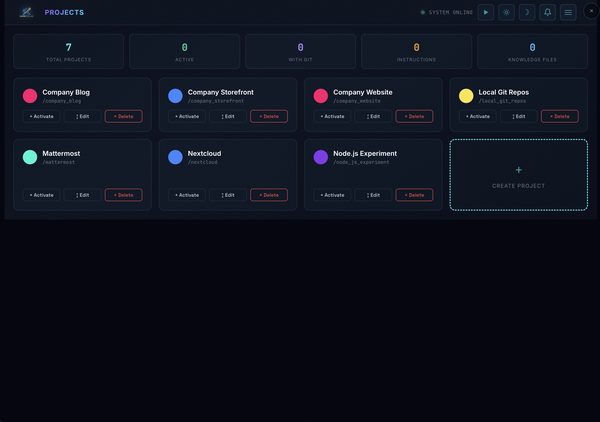Click the Instructions stat card
The width and height of the screenshot is (600, 422).
pos(416,52)
